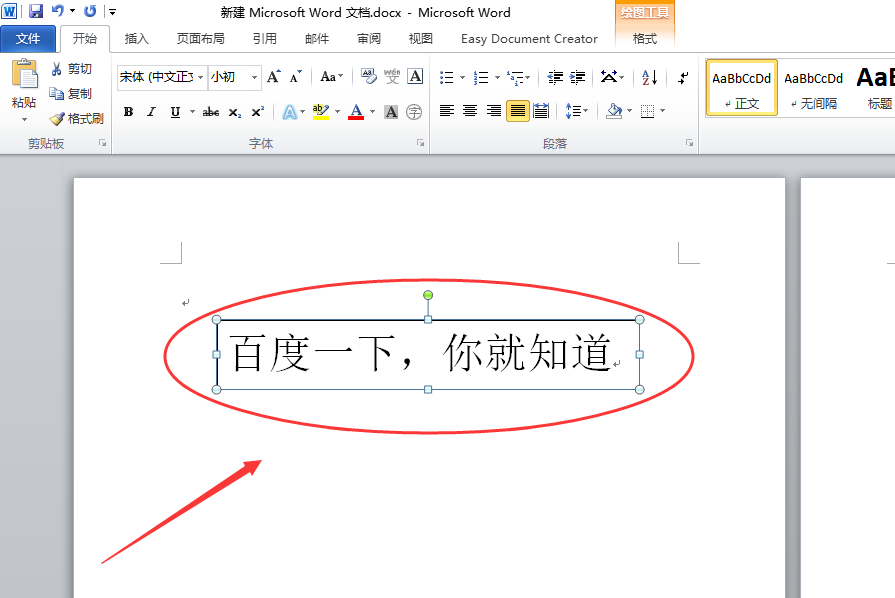Open the 文件 menu
Viewport: 895px width, 598px height.
tap(28, 39)
